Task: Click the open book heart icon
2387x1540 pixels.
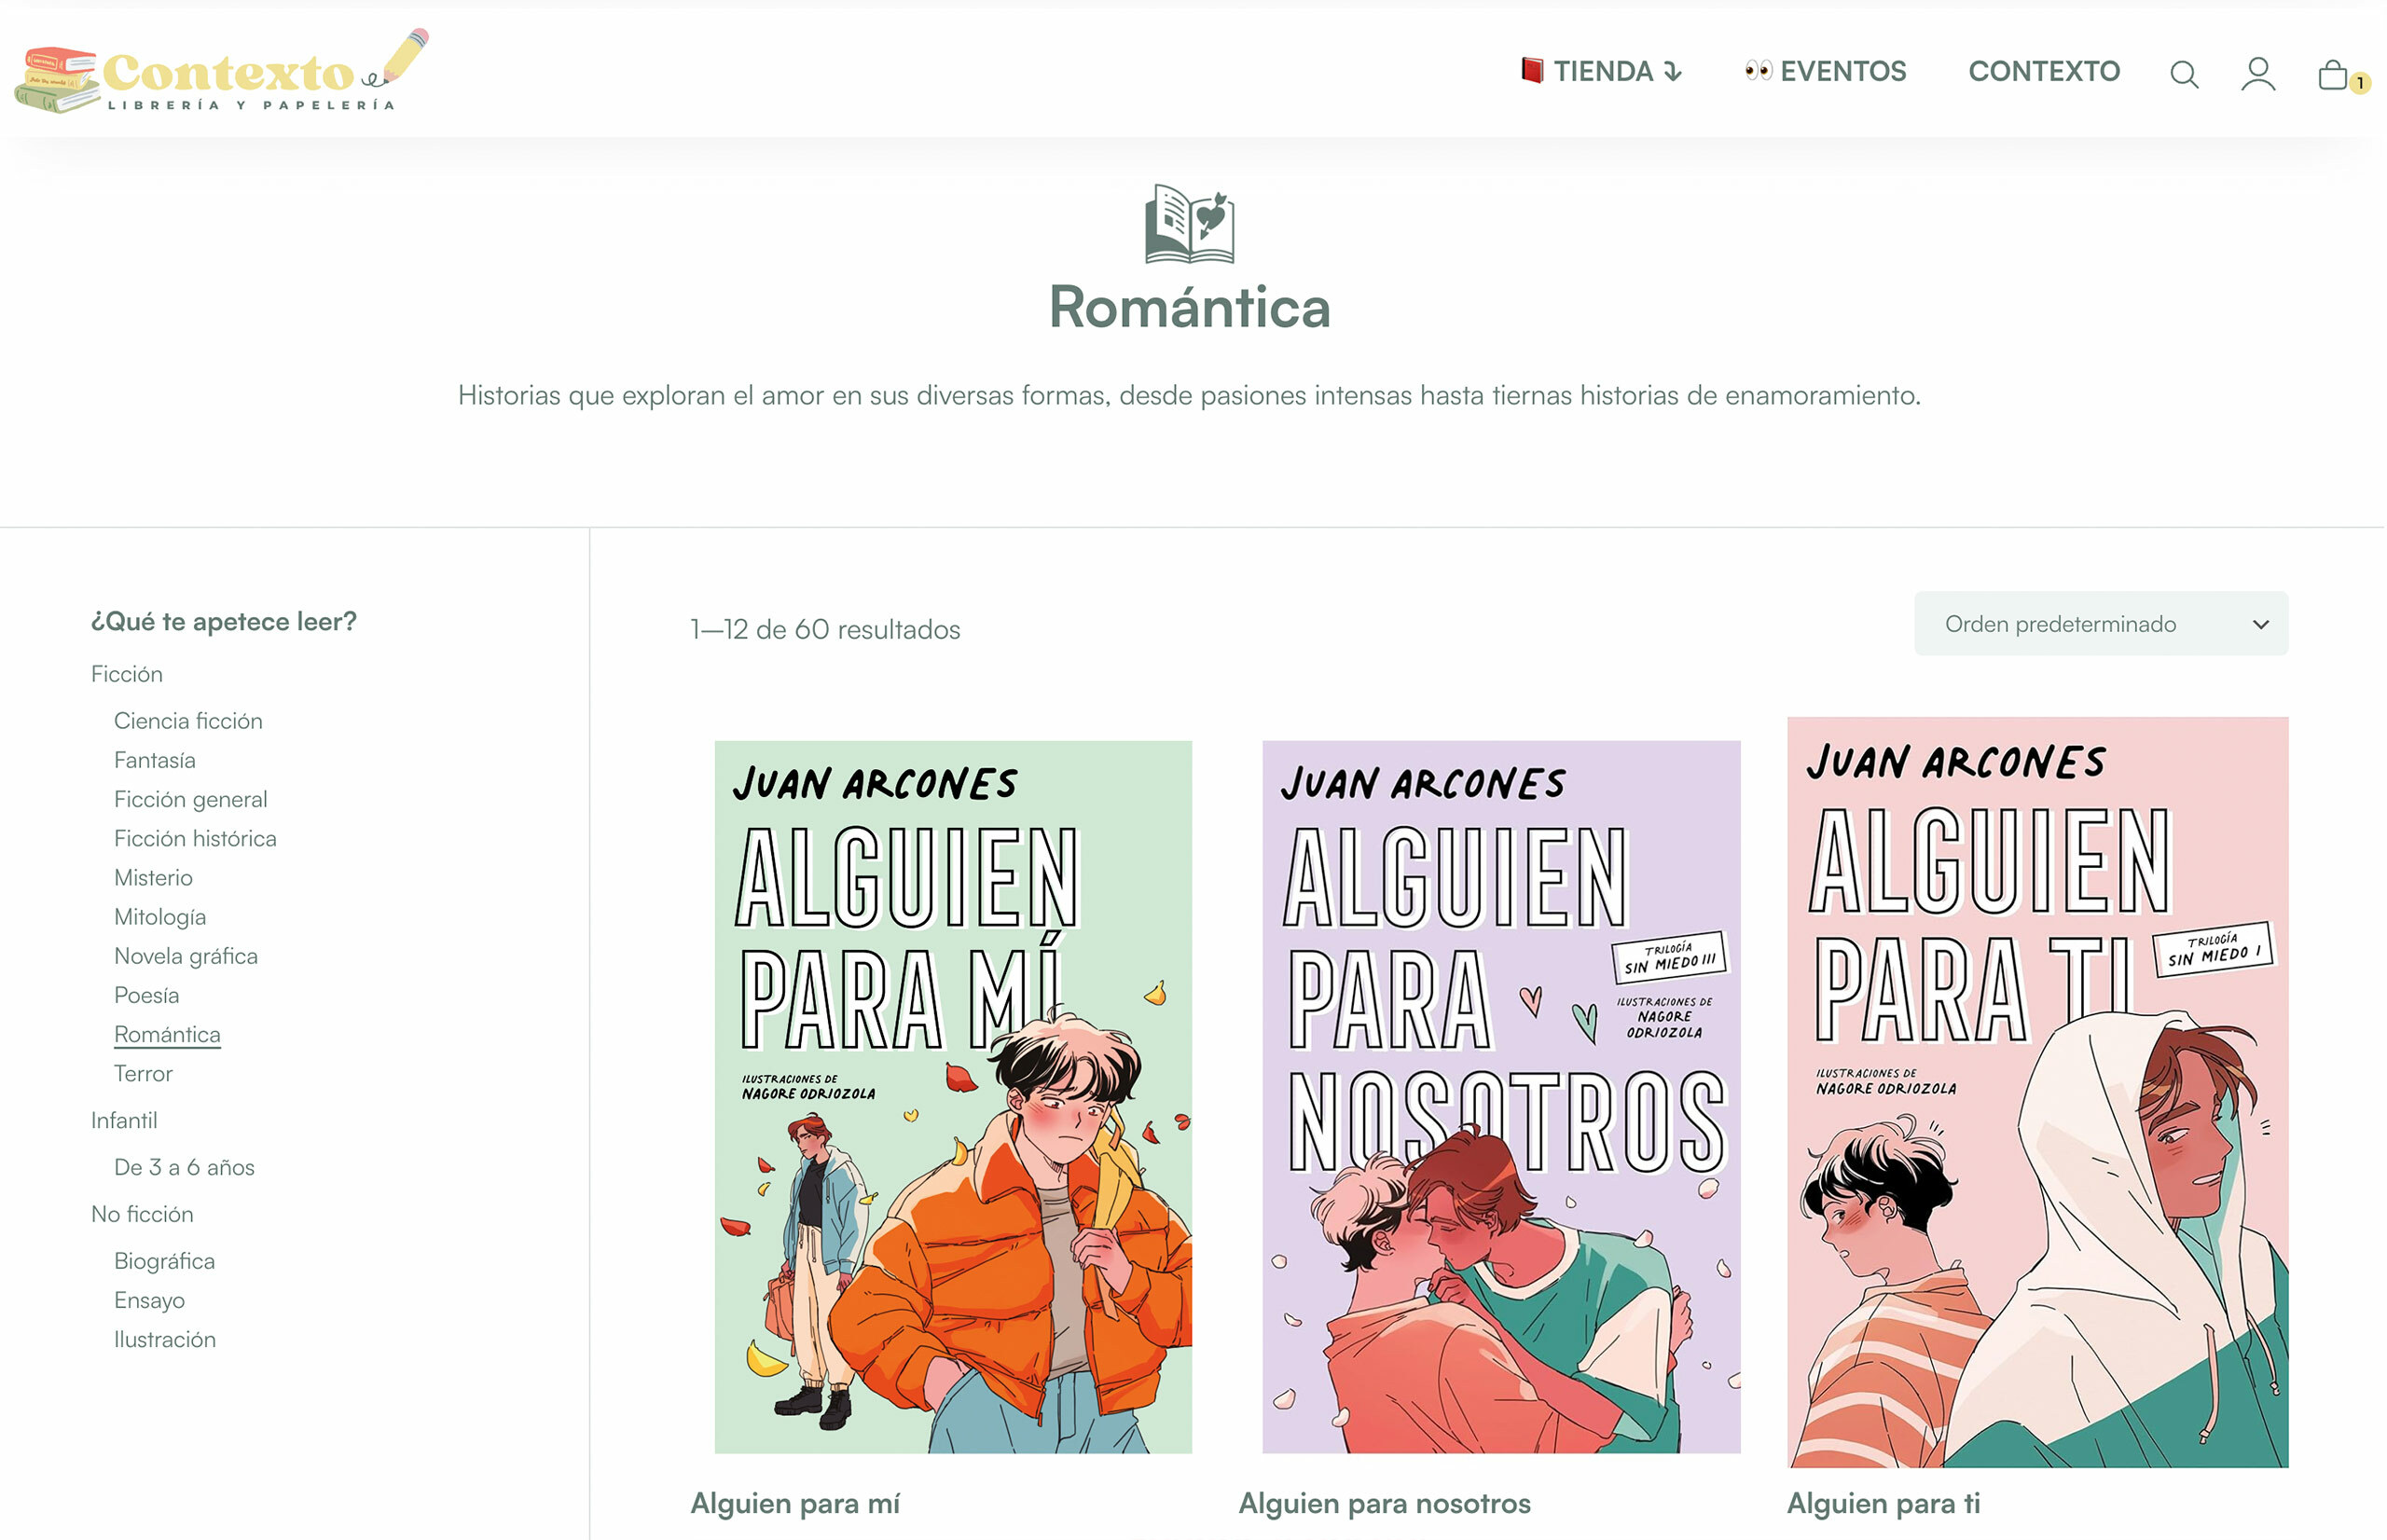Action: click(1192, 224)
